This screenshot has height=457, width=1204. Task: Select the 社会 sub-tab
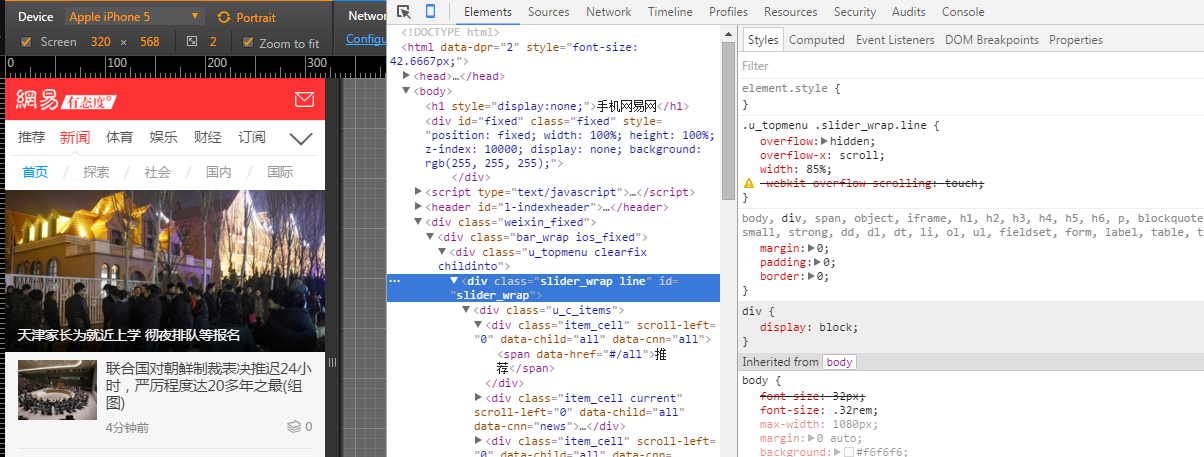[157, 172]
